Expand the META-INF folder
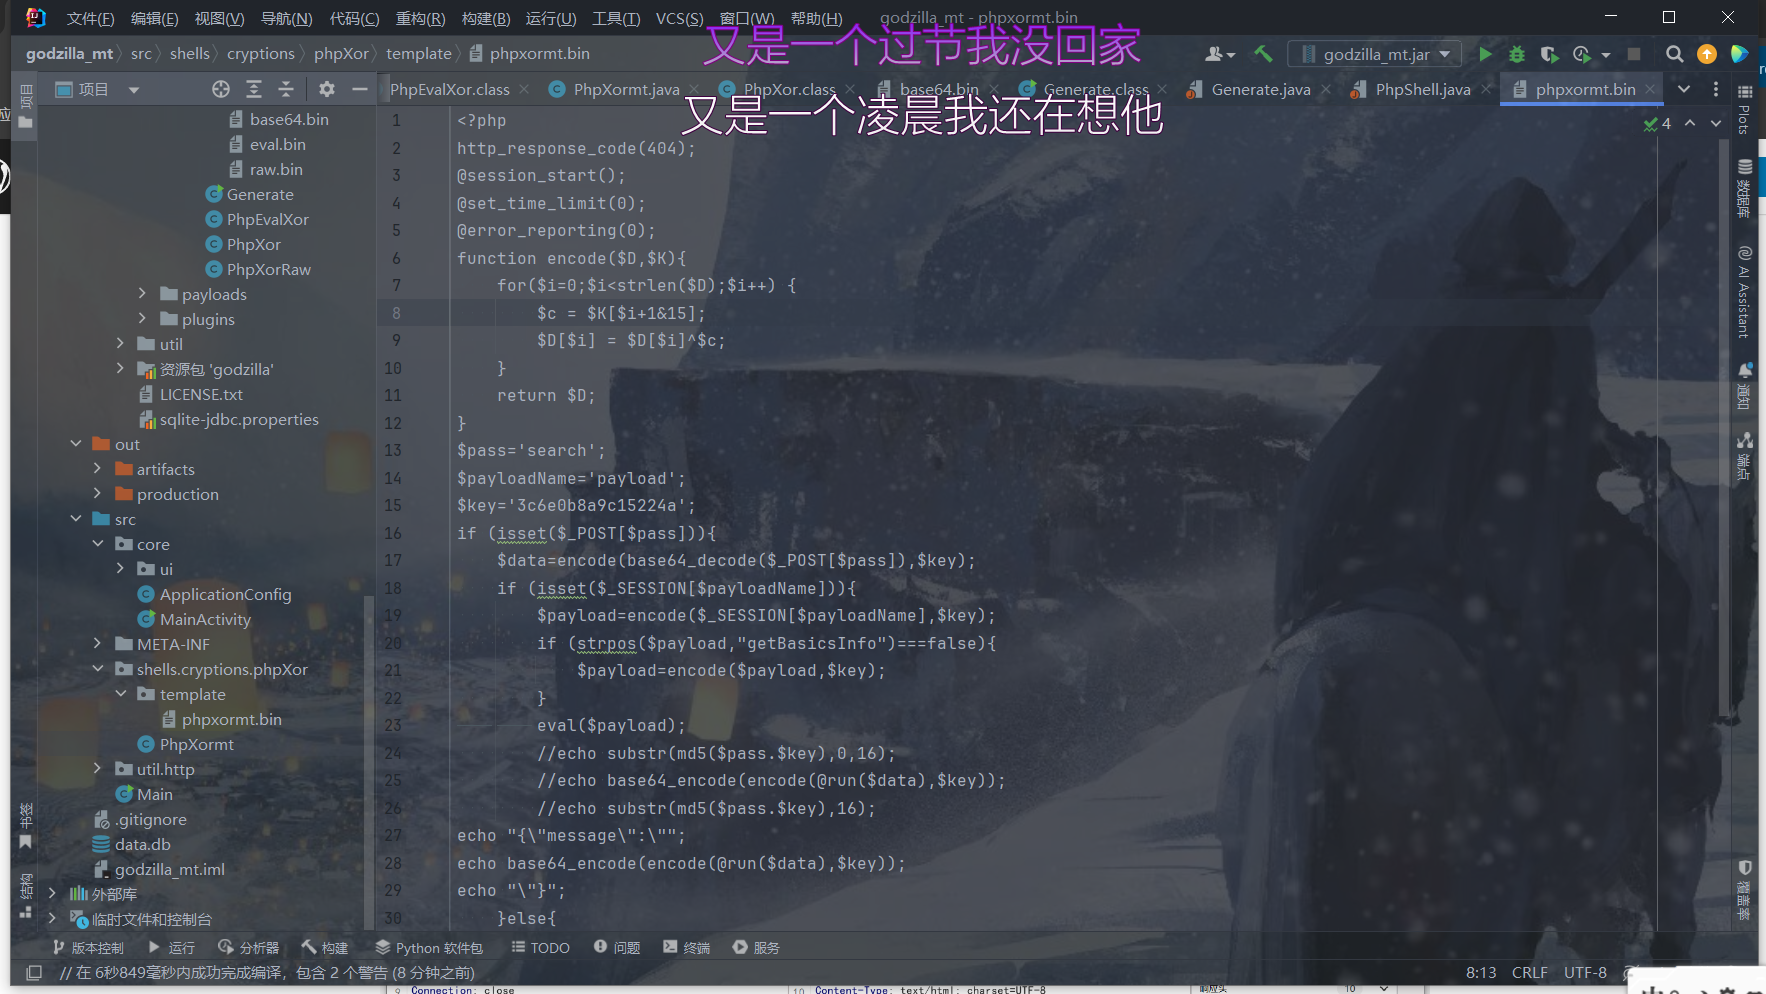This screenshot has height=994, width=1766. click(97, 643)
